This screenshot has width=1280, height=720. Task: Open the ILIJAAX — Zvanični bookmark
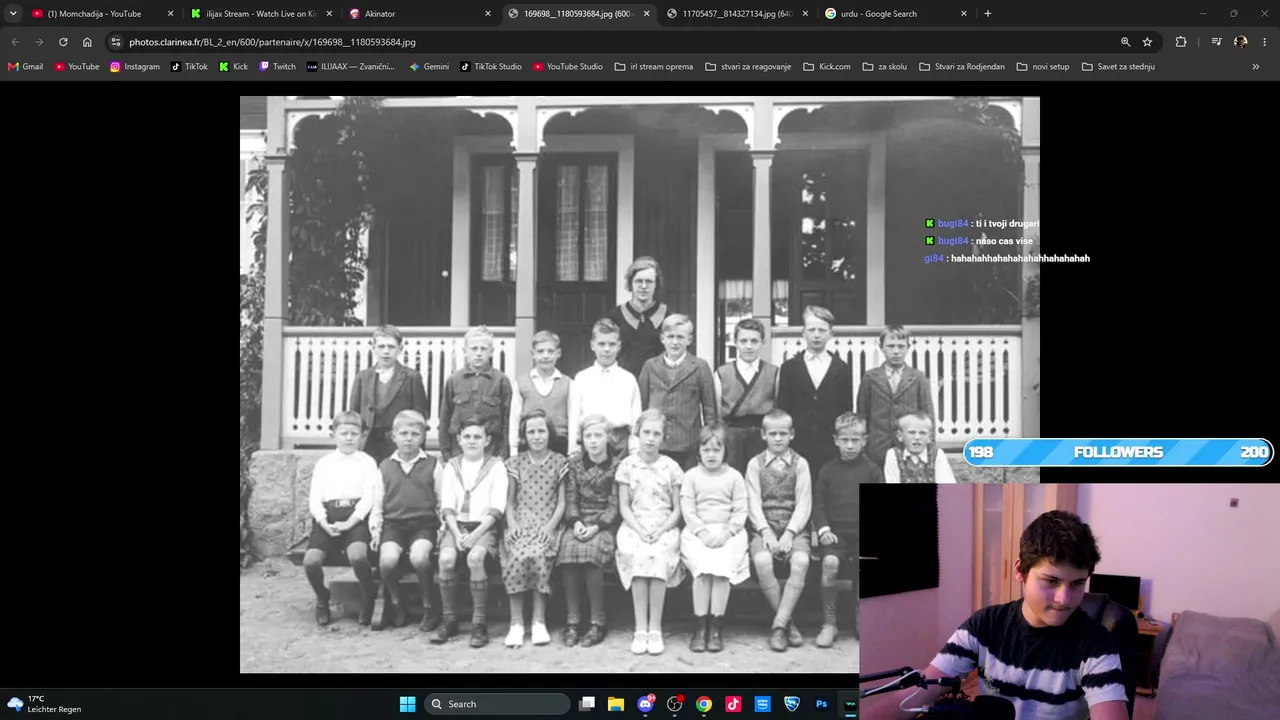[x=350, y=67]
